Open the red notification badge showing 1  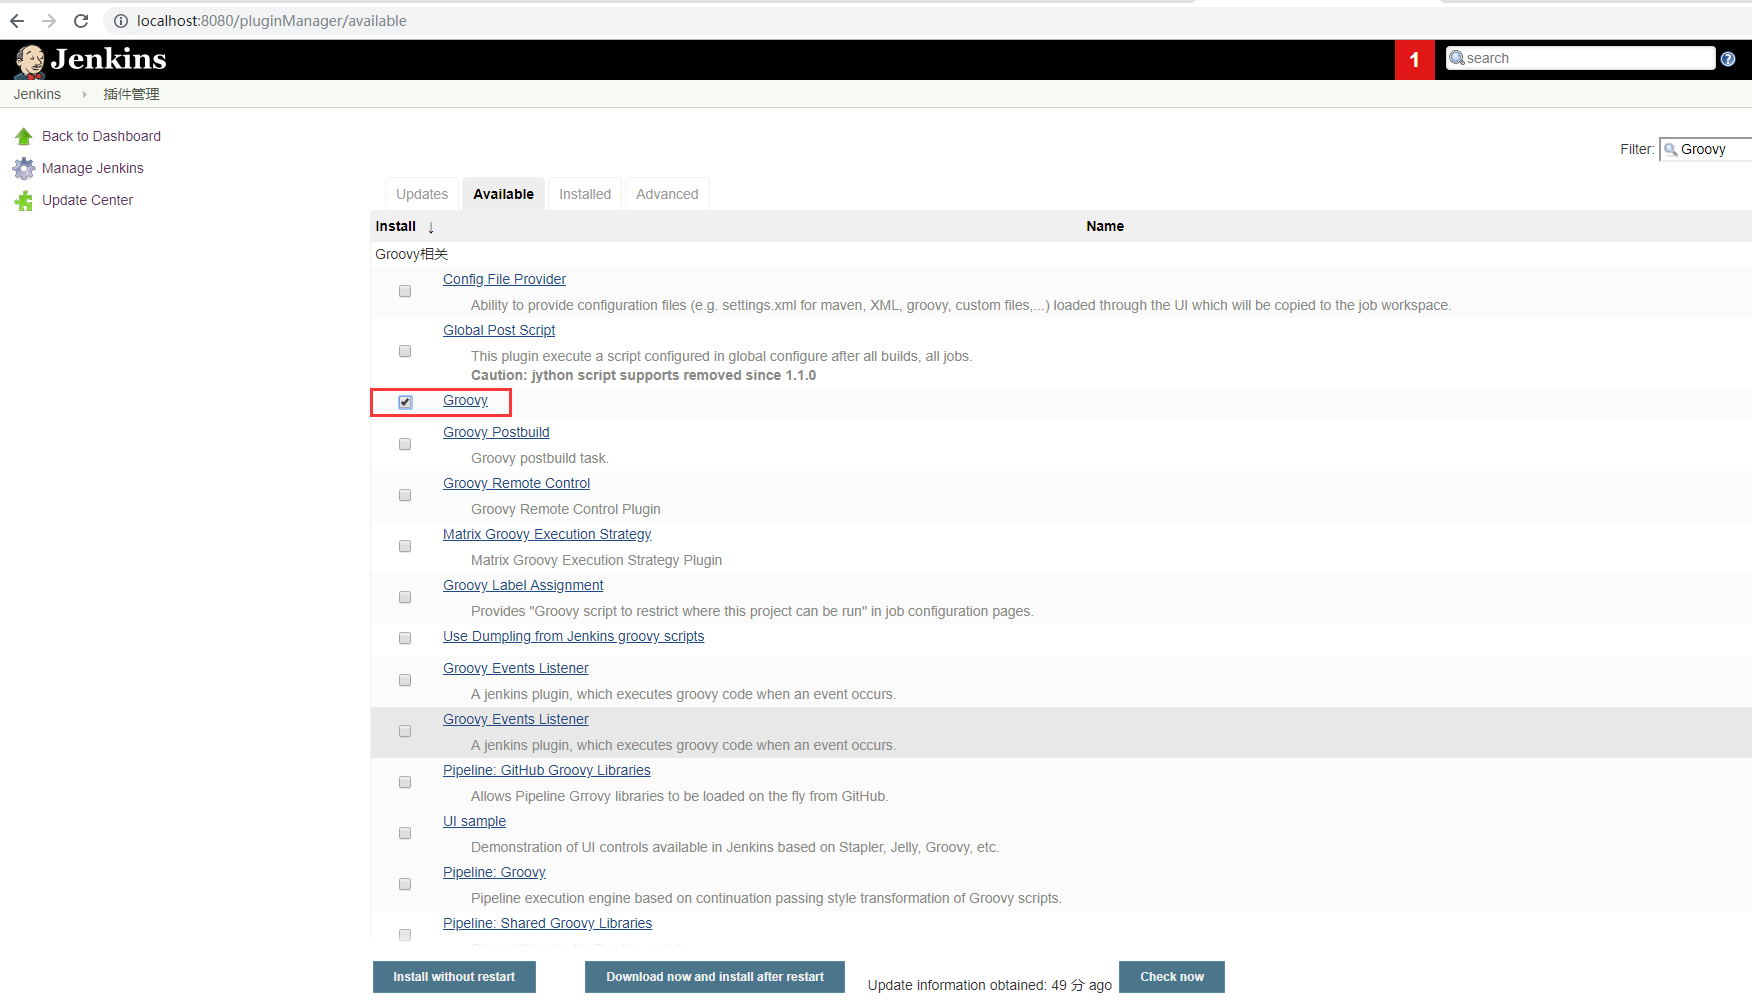pos(1414,60)
